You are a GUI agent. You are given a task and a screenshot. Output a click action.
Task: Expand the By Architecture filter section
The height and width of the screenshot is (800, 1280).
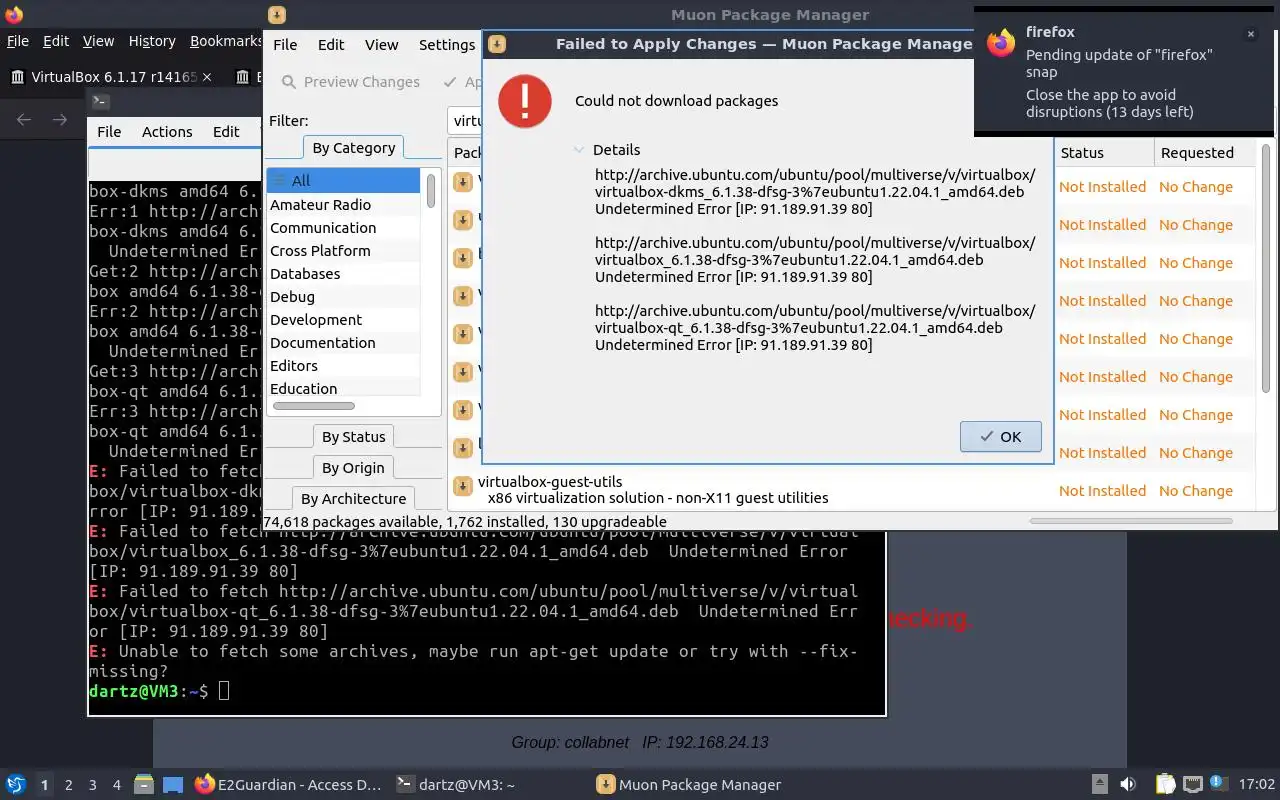click(x=353, y=499)
